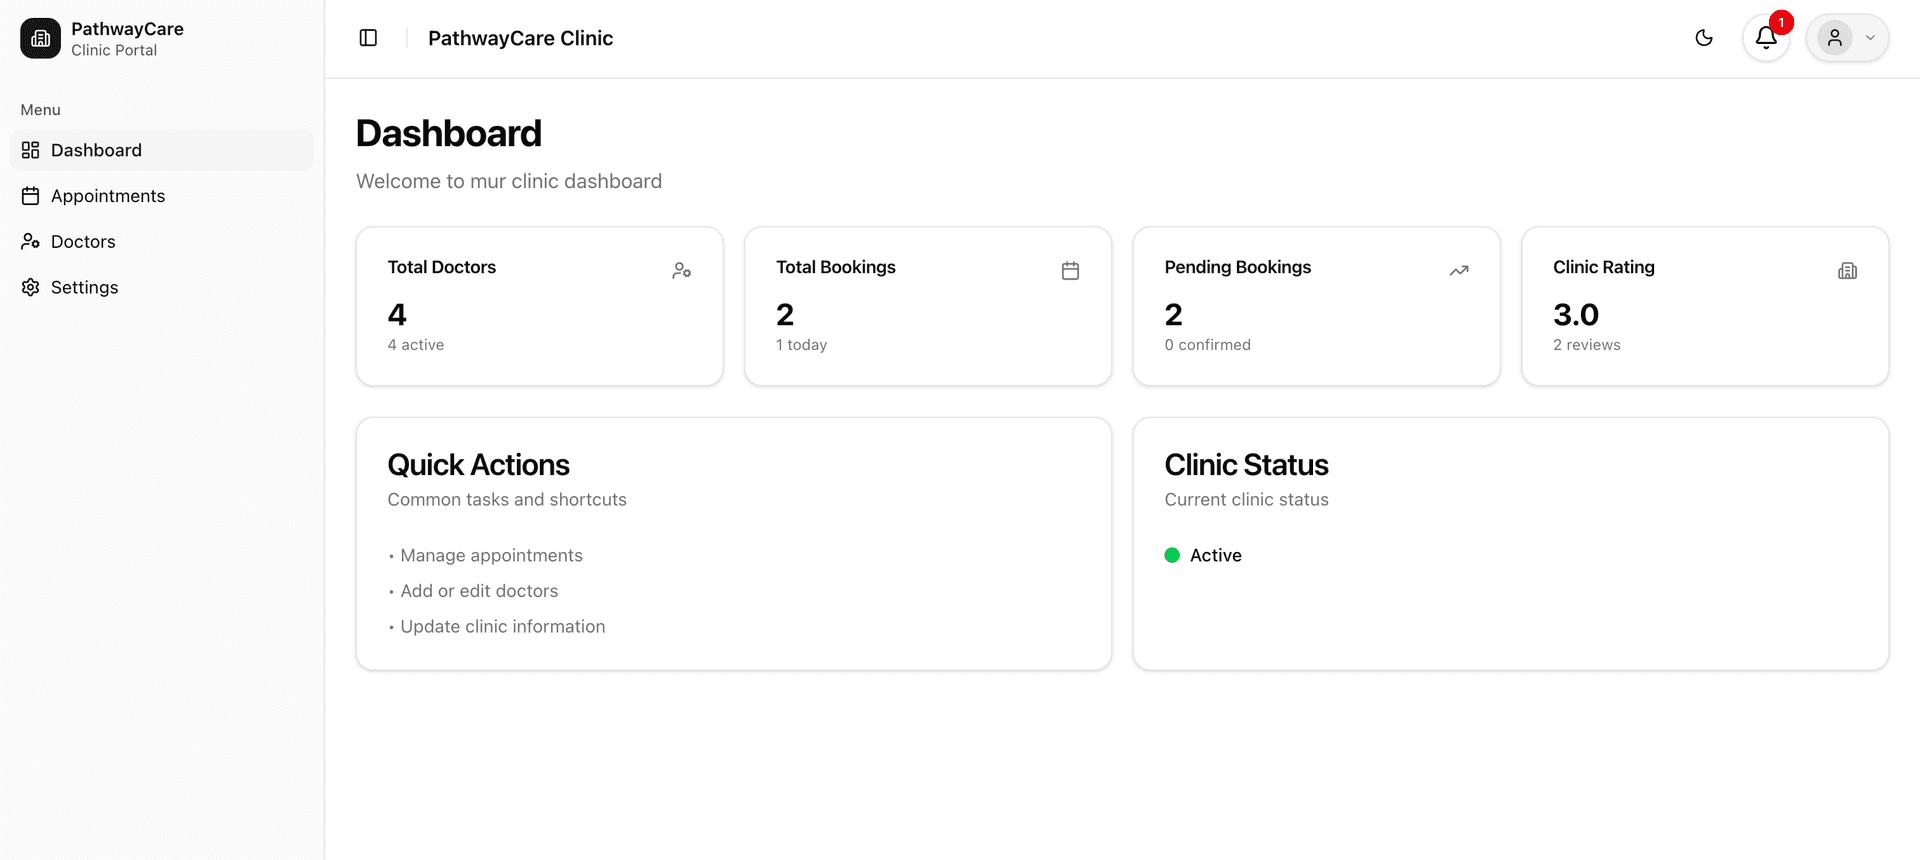This screenshot has width=1920, height=860.
Task: Open the user account dropdown menu
Action: tap(1847, 38)
